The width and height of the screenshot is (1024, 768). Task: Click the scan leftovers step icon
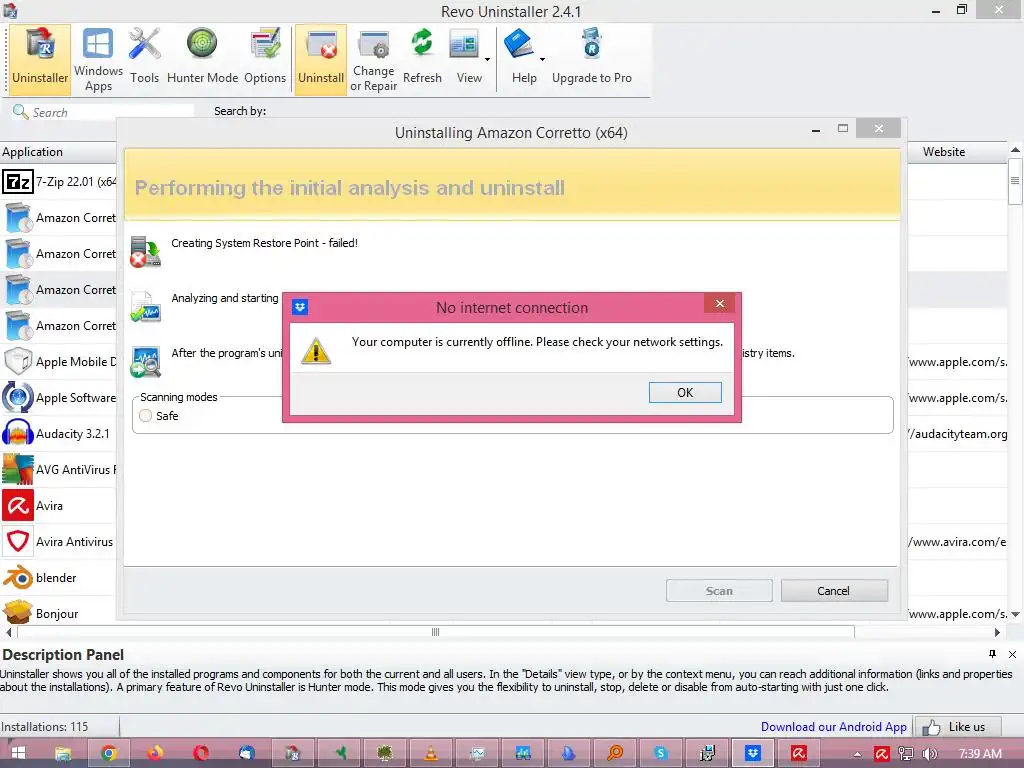(x=145, y=362)
